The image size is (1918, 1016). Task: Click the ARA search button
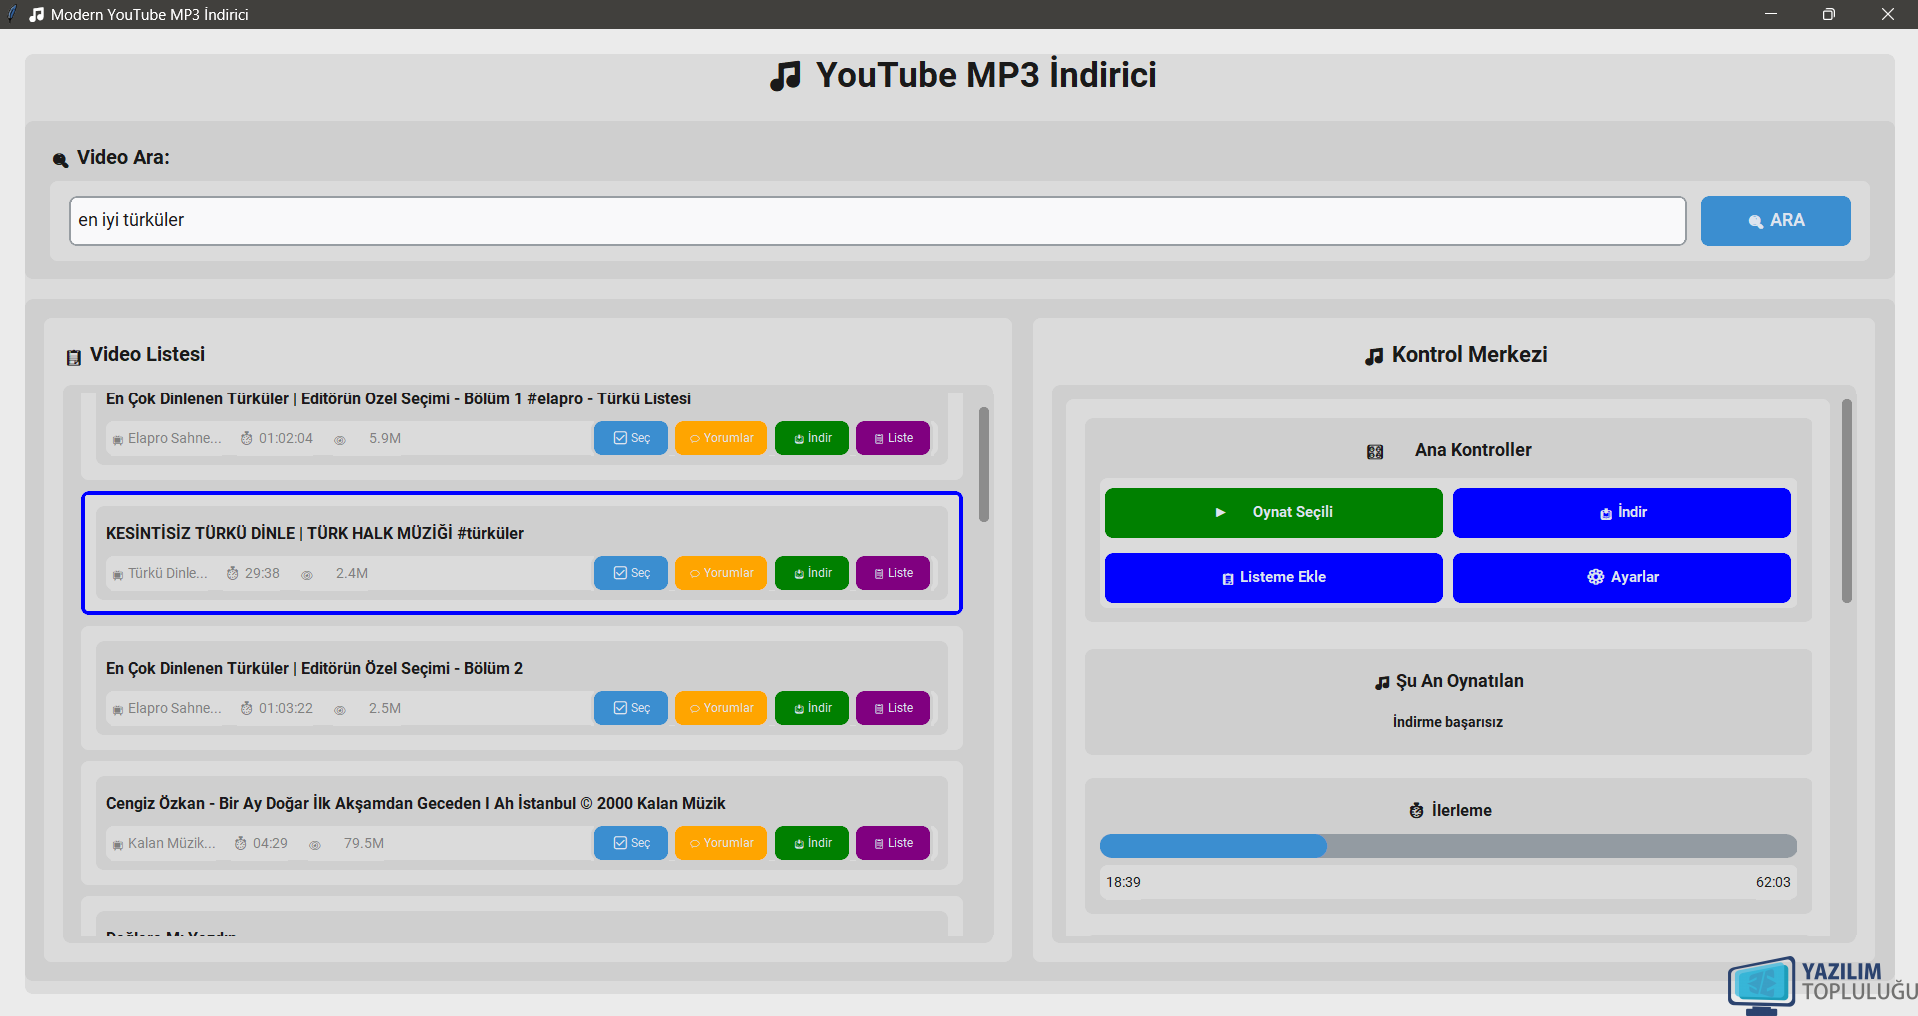coord(1775,221)
